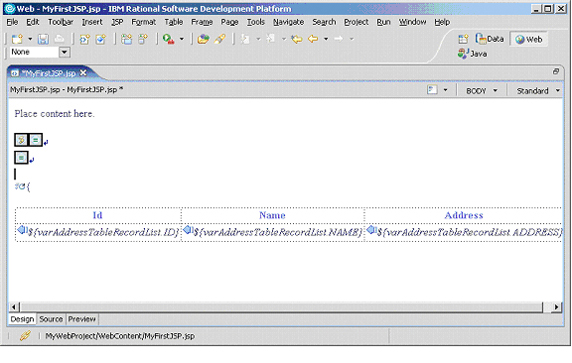
Task: Click the 'Place content here.' text
Action: tap(54, 114)
